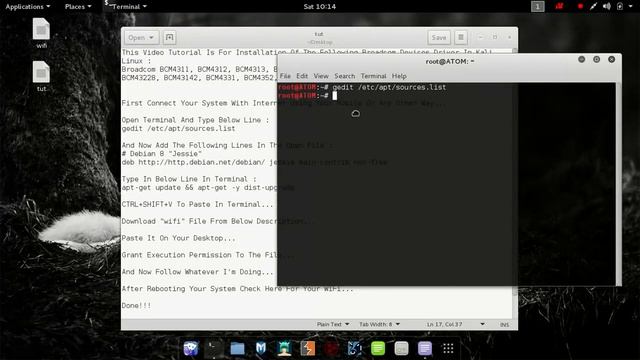Expand the Open recent files arrow
This screenshot has height=360, width=640.
pyautogui.click(x=152, y=38)
